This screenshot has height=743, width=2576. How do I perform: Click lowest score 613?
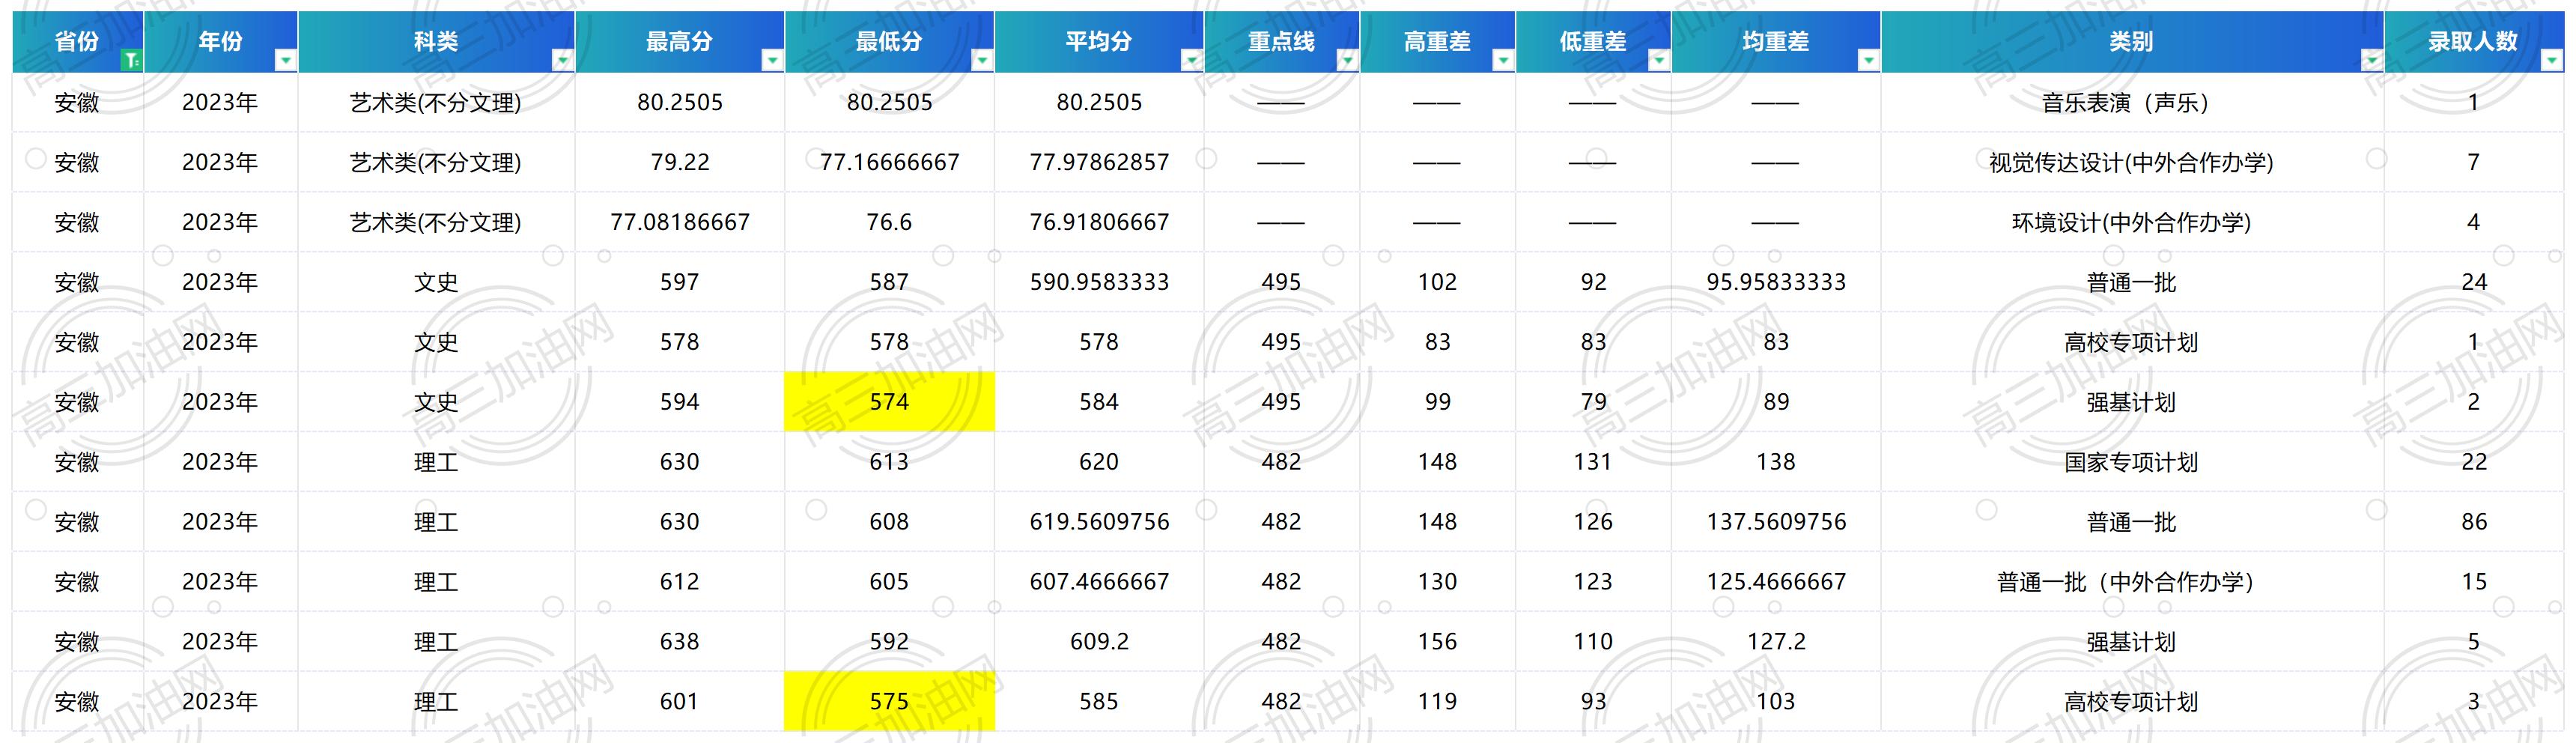(889, 462)
